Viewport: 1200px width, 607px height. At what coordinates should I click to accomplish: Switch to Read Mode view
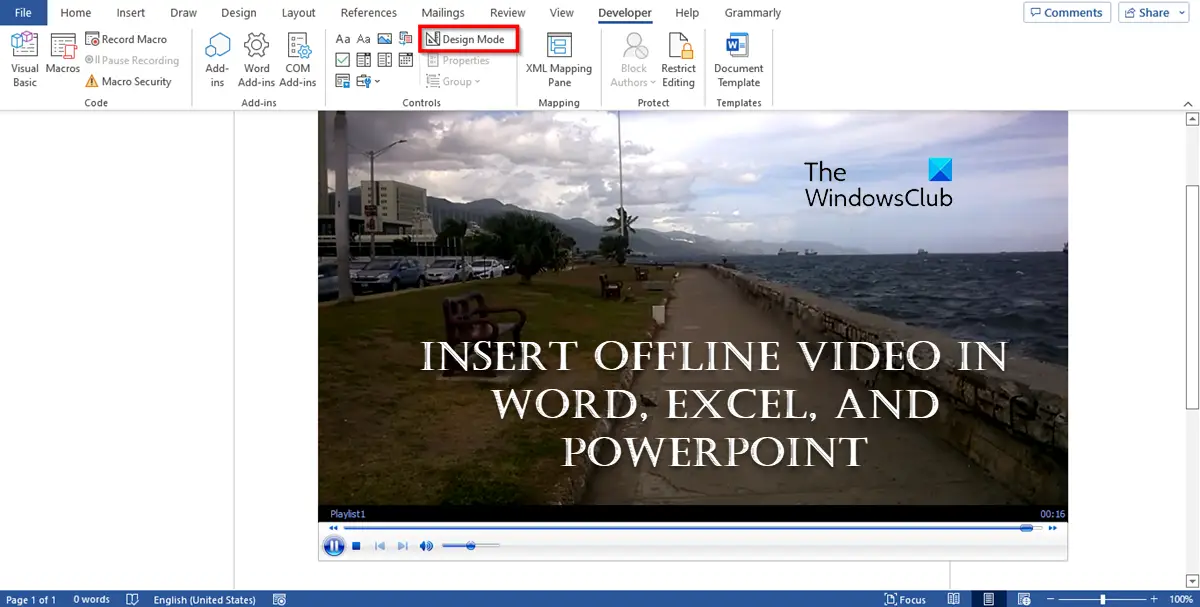(954, 599)
